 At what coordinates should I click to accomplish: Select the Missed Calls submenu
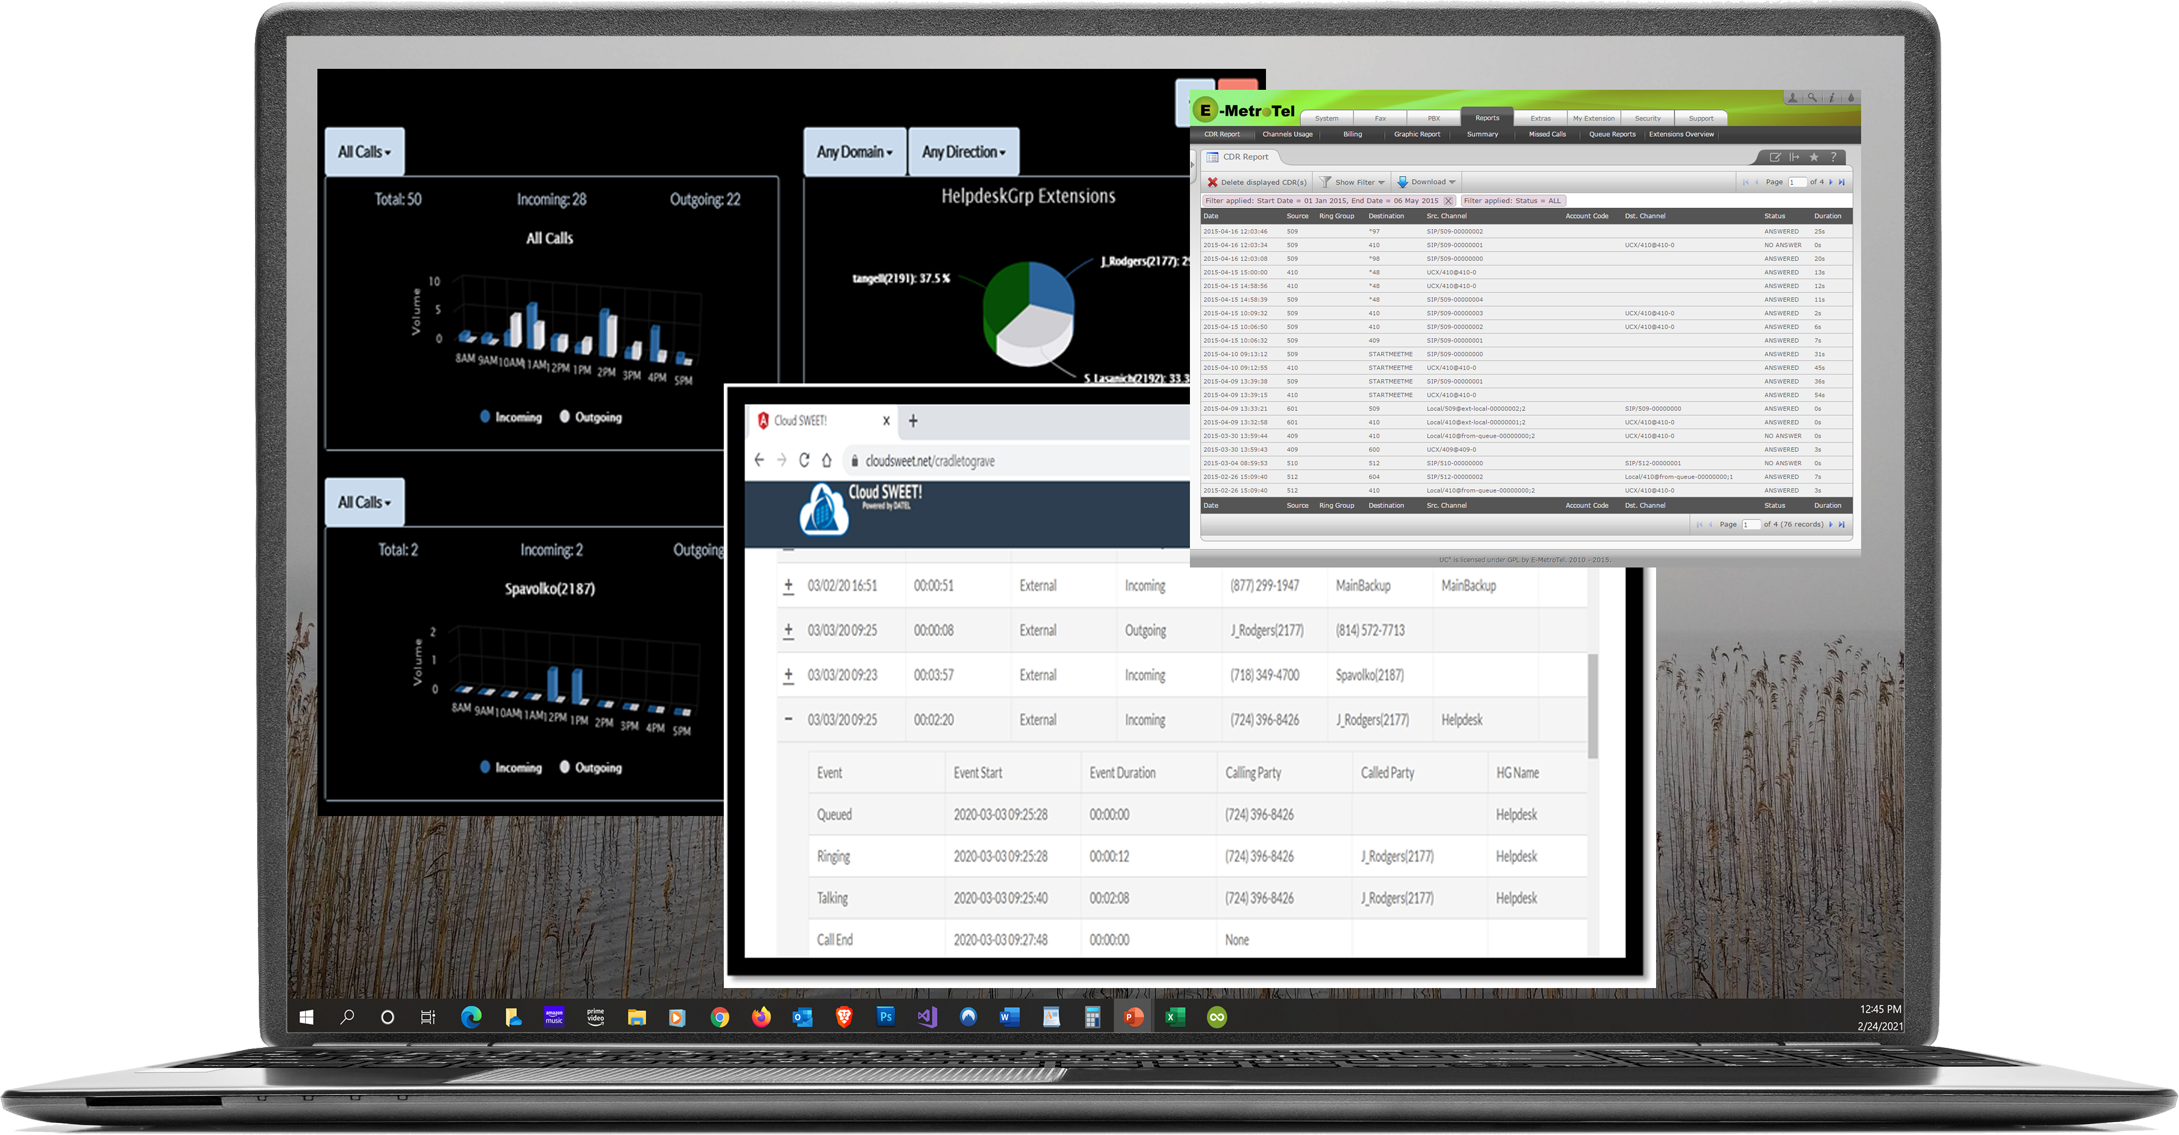pos(1548,134)
